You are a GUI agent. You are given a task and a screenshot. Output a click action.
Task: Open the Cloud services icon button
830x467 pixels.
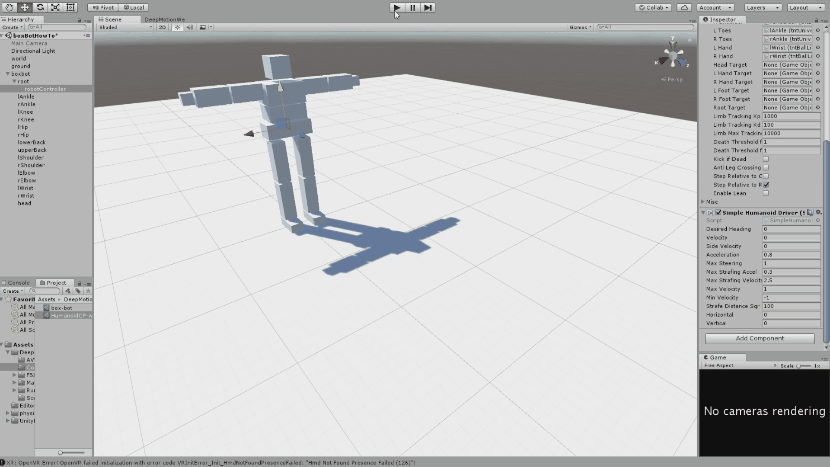pyautogui.click(x=684, y=7)
